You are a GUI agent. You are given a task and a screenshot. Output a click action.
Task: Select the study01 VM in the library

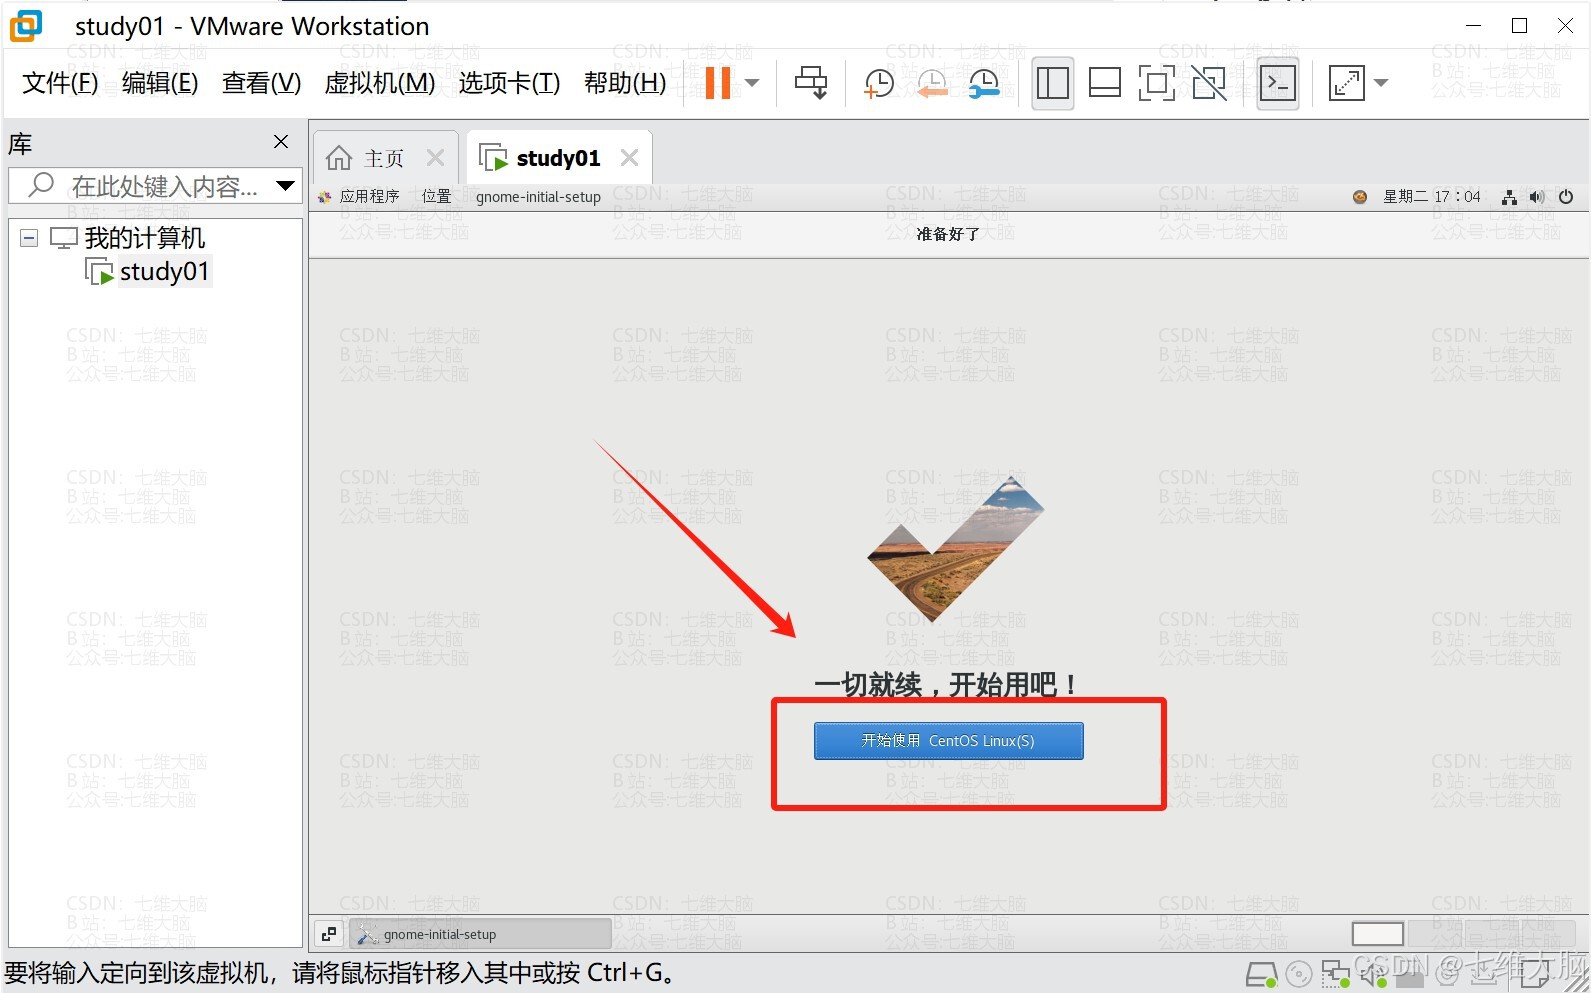pos(164,271)
